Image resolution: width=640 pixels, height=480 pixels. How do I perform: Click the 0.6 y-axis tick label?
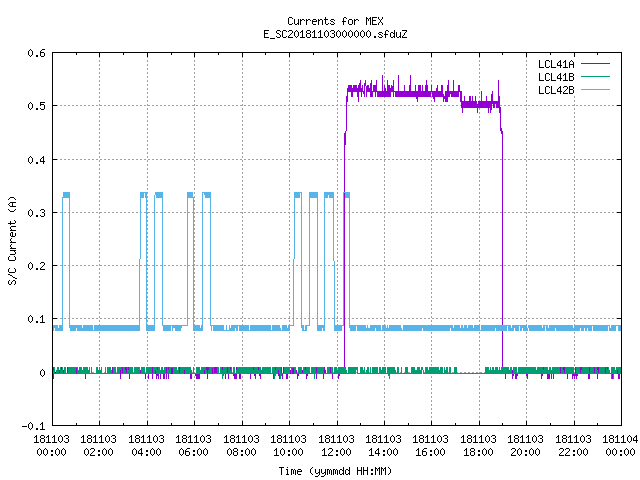tap(36, 53)
